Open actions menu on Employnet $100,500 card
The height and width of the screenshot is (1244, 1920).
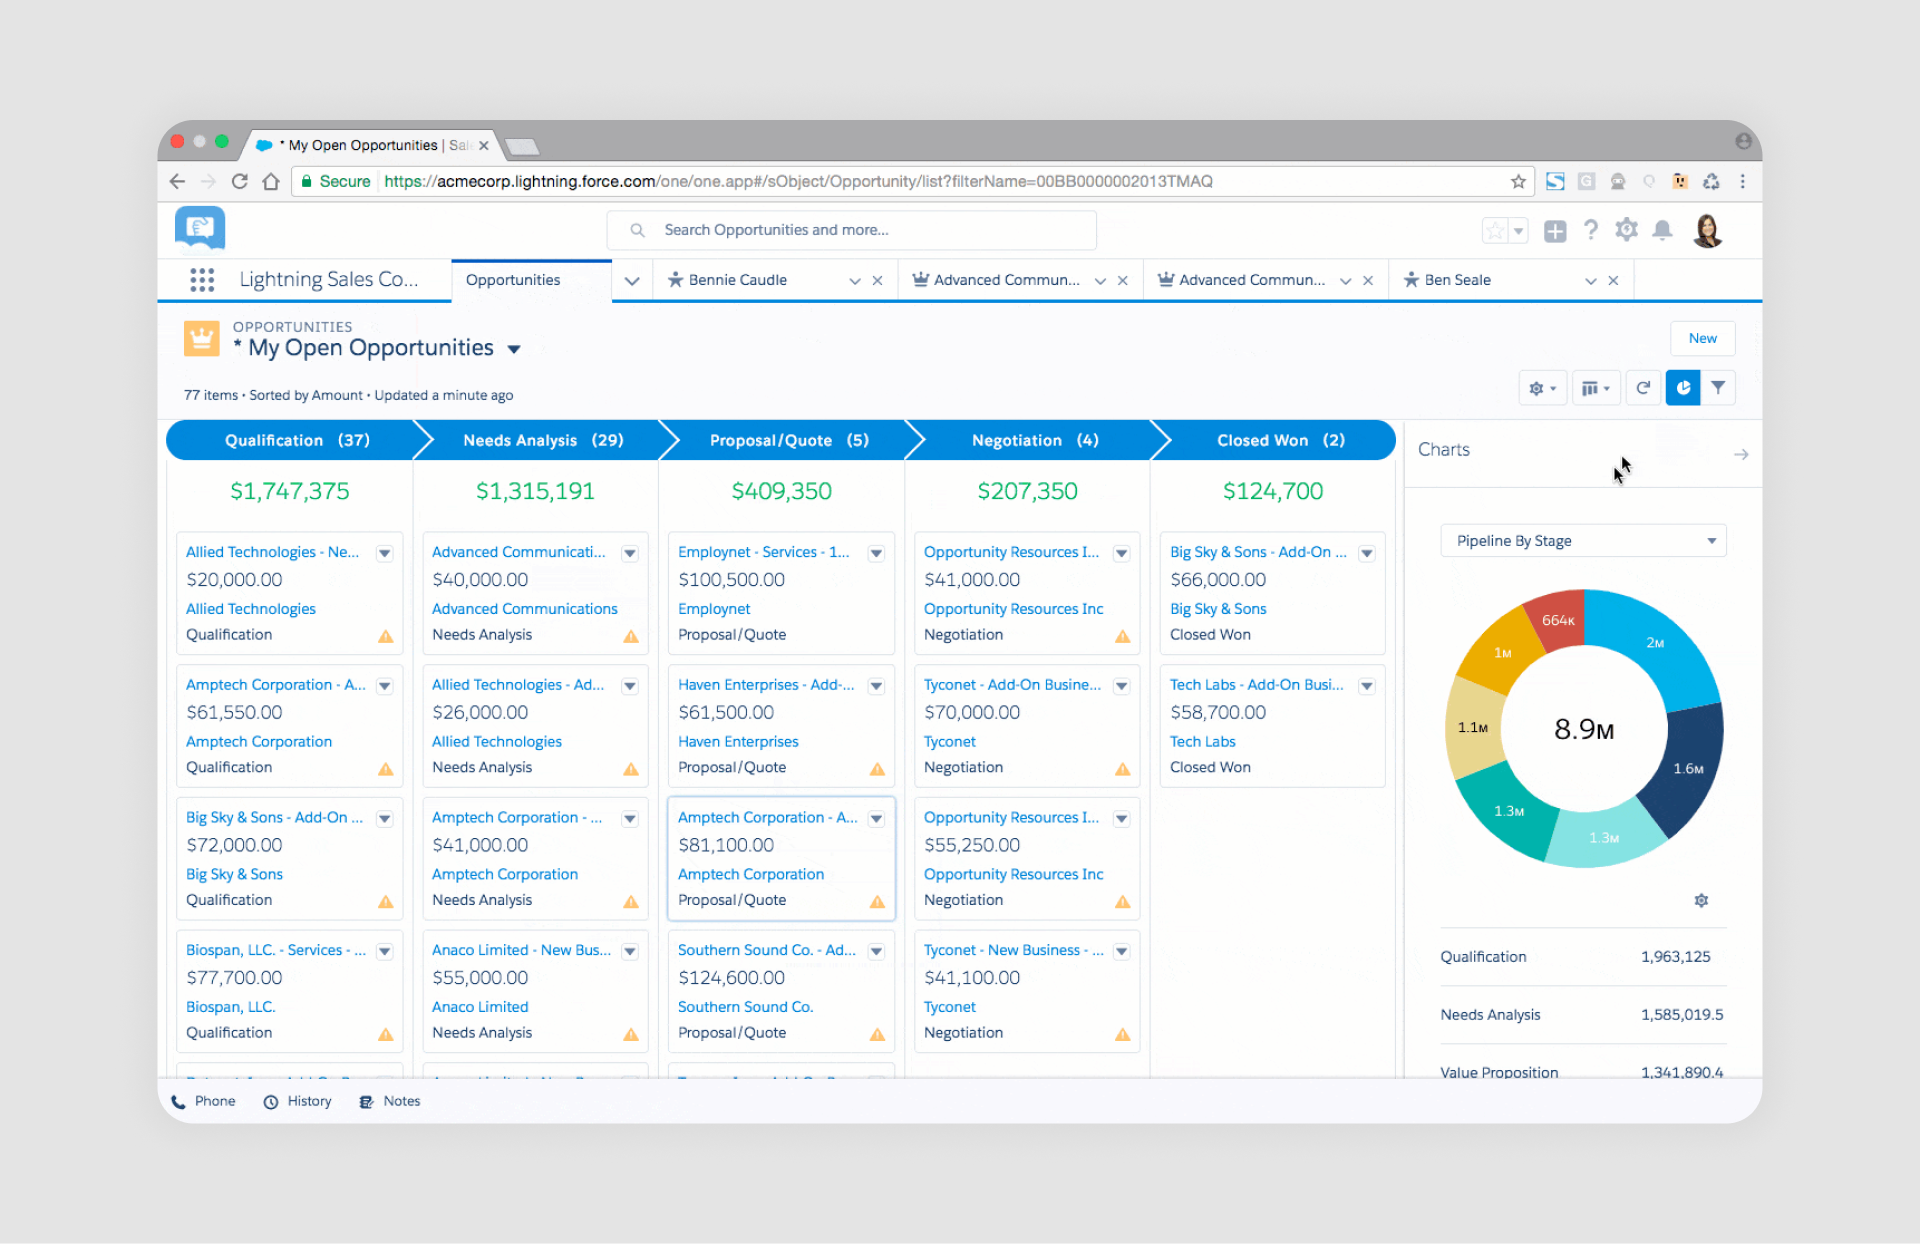876,553
